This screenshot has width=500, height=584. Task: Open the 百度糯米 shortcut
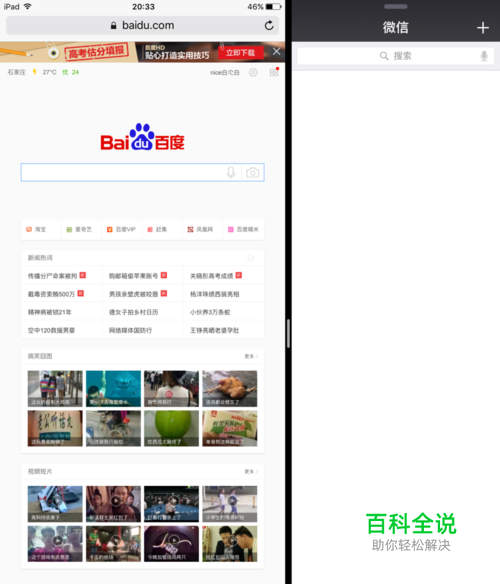pyautogui.click(x=243, y=229)
